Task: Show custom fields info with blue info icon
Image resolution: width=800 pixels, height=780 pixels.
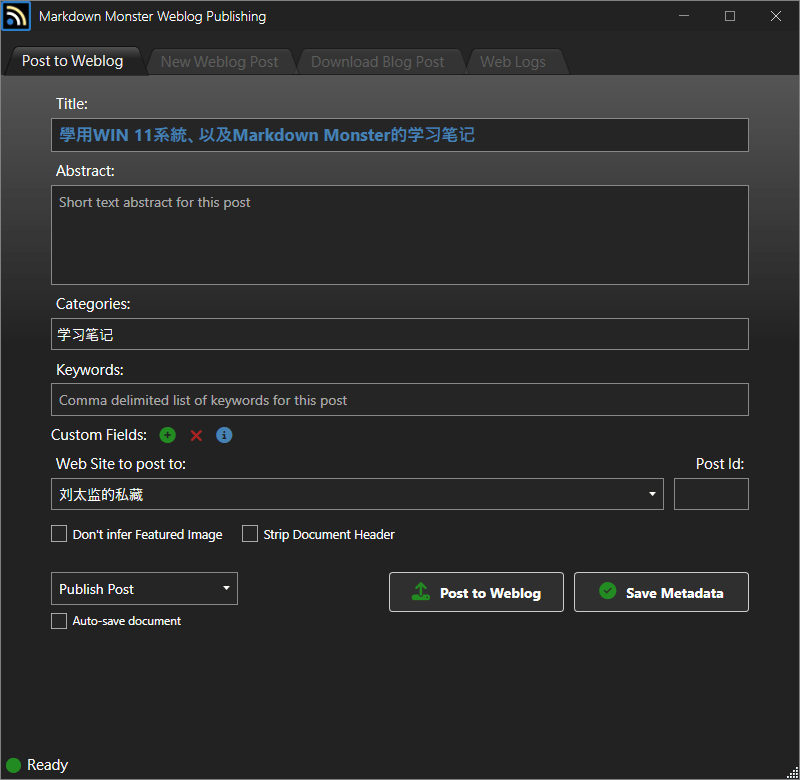Action: click(224, 435)
